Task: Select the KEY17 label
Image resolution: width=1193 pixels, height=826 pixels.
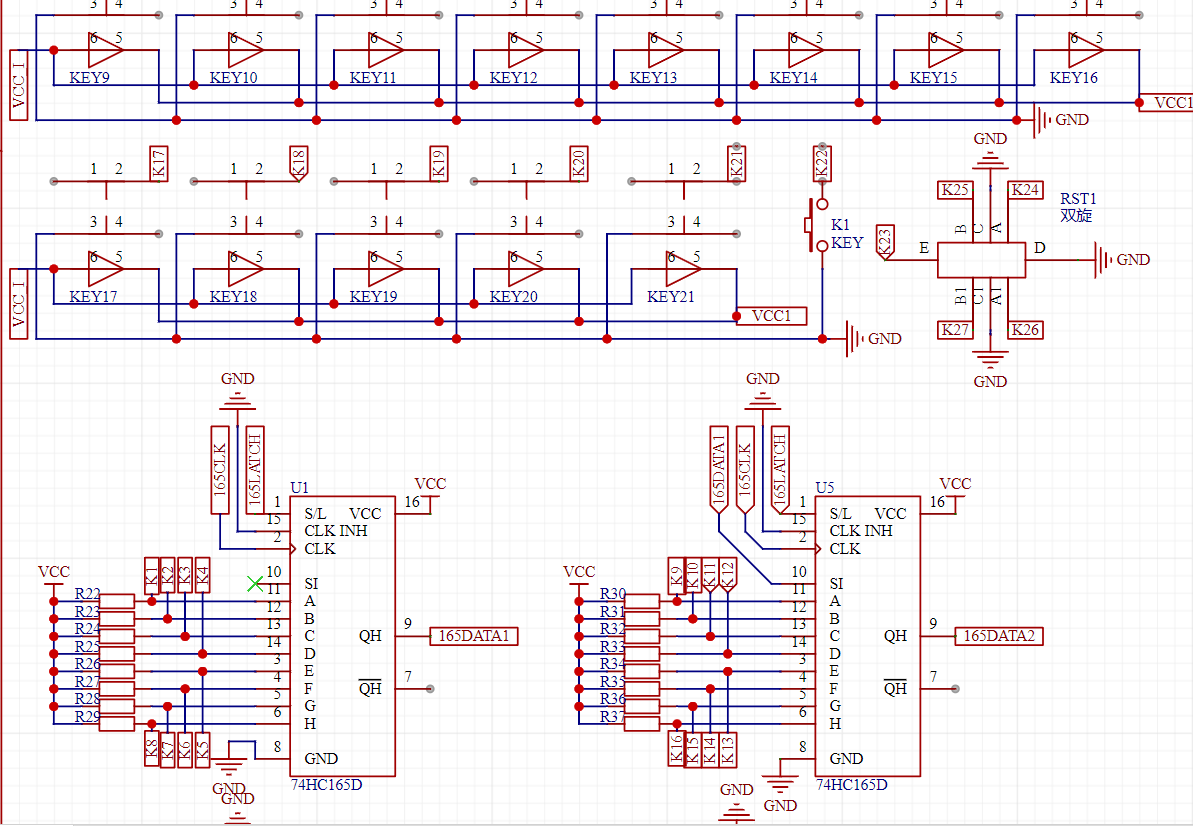Action: [x=94, y=297]
